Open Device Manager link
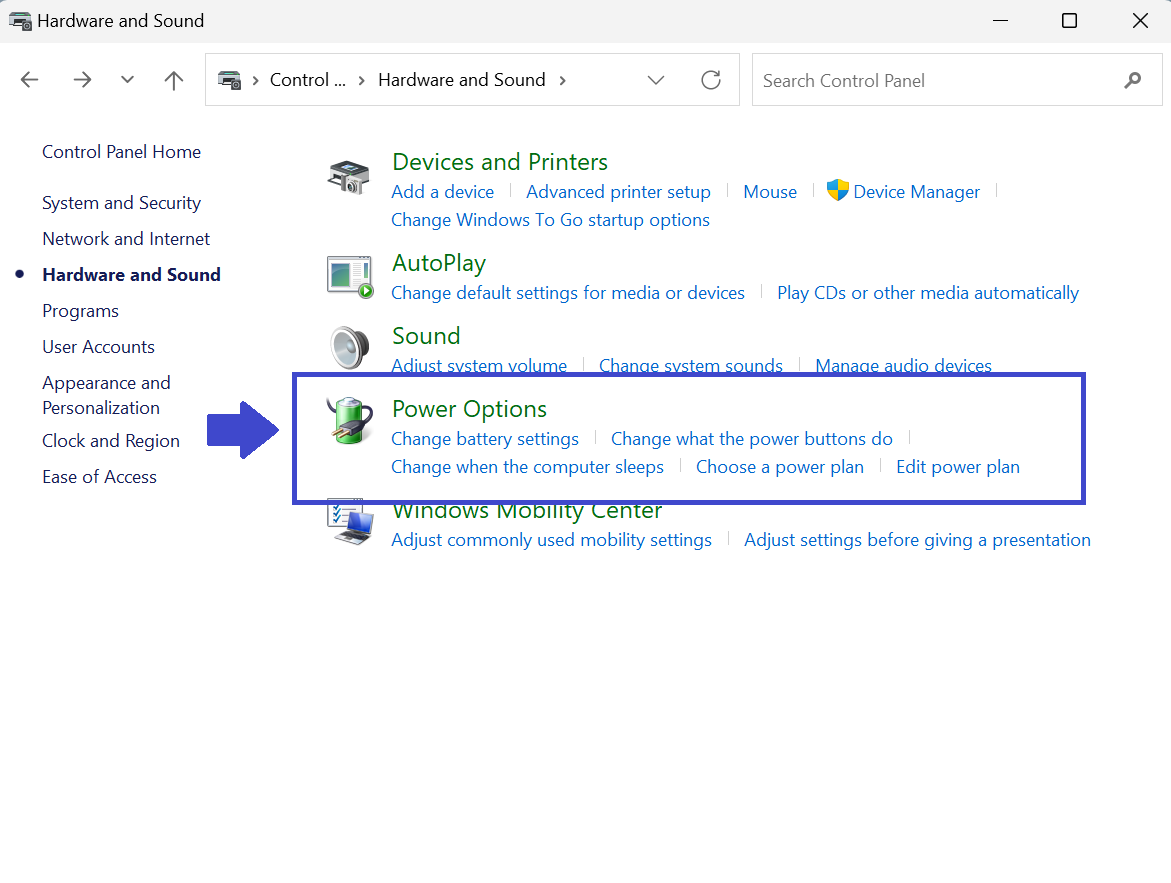The width and height of the screenshot is (1171, 883). 916,192
